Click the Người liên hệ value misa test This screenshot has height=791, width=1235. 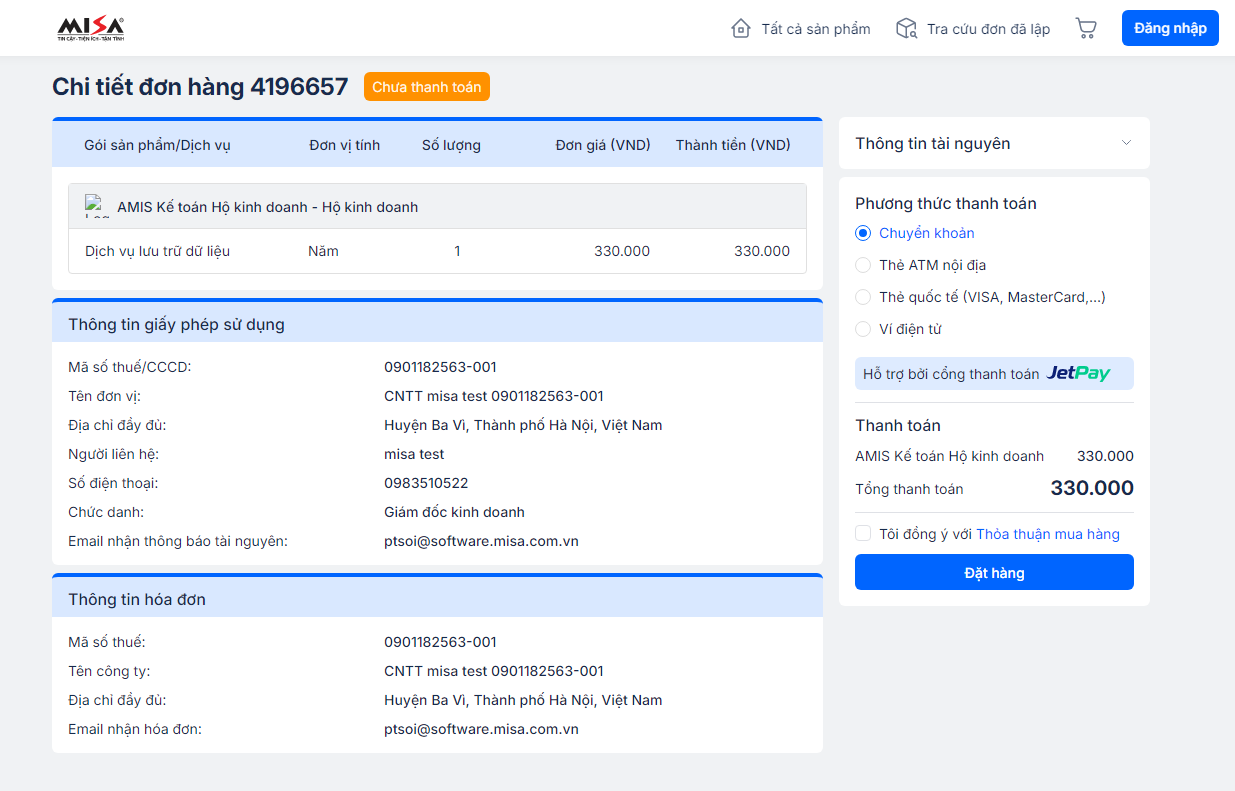tap(414, 454)
